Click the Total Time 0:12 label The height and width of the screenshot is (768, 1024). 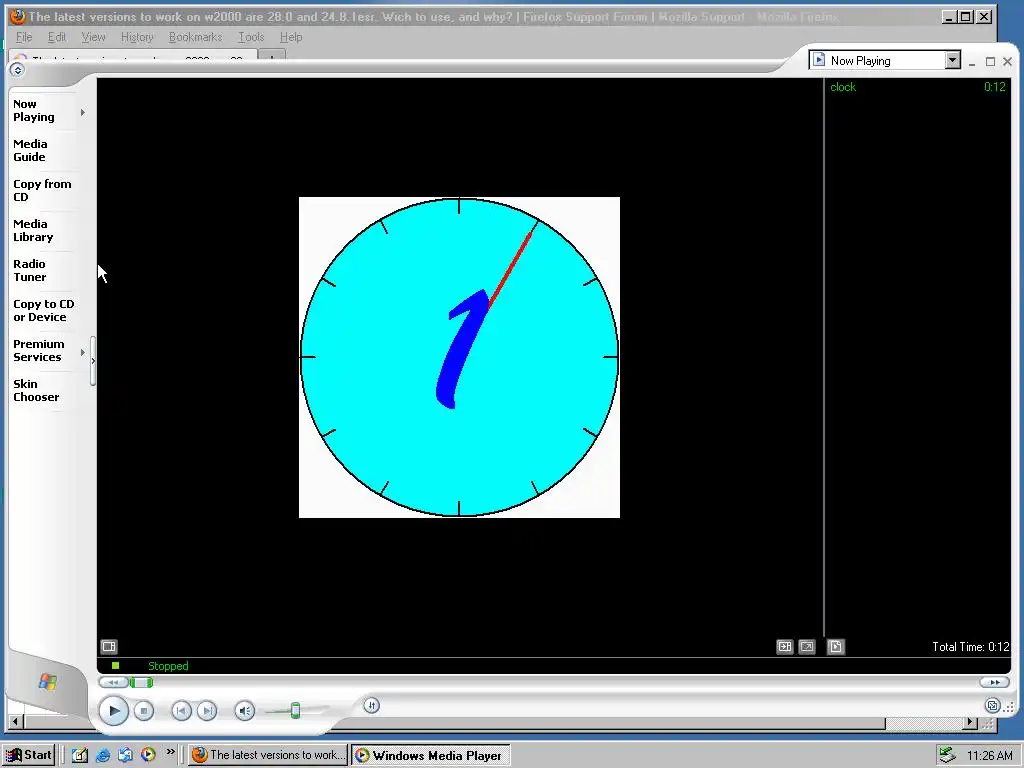click(970, 647)
